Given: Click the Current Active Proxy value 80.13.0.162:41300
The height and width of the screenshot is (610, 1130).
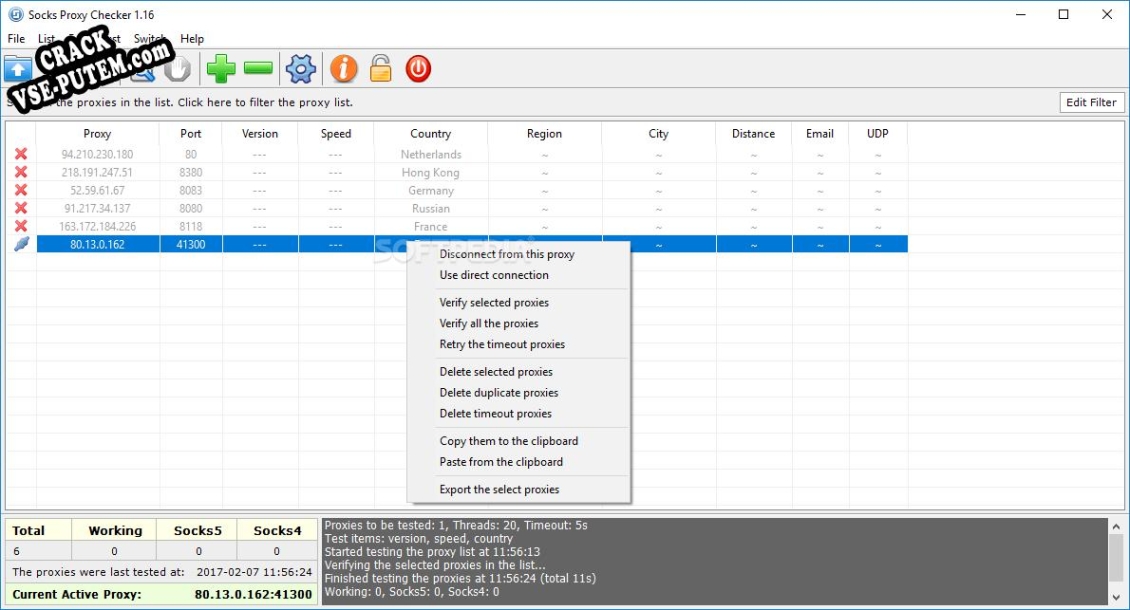Looking at the screenshot, I should tap(253, 595).
